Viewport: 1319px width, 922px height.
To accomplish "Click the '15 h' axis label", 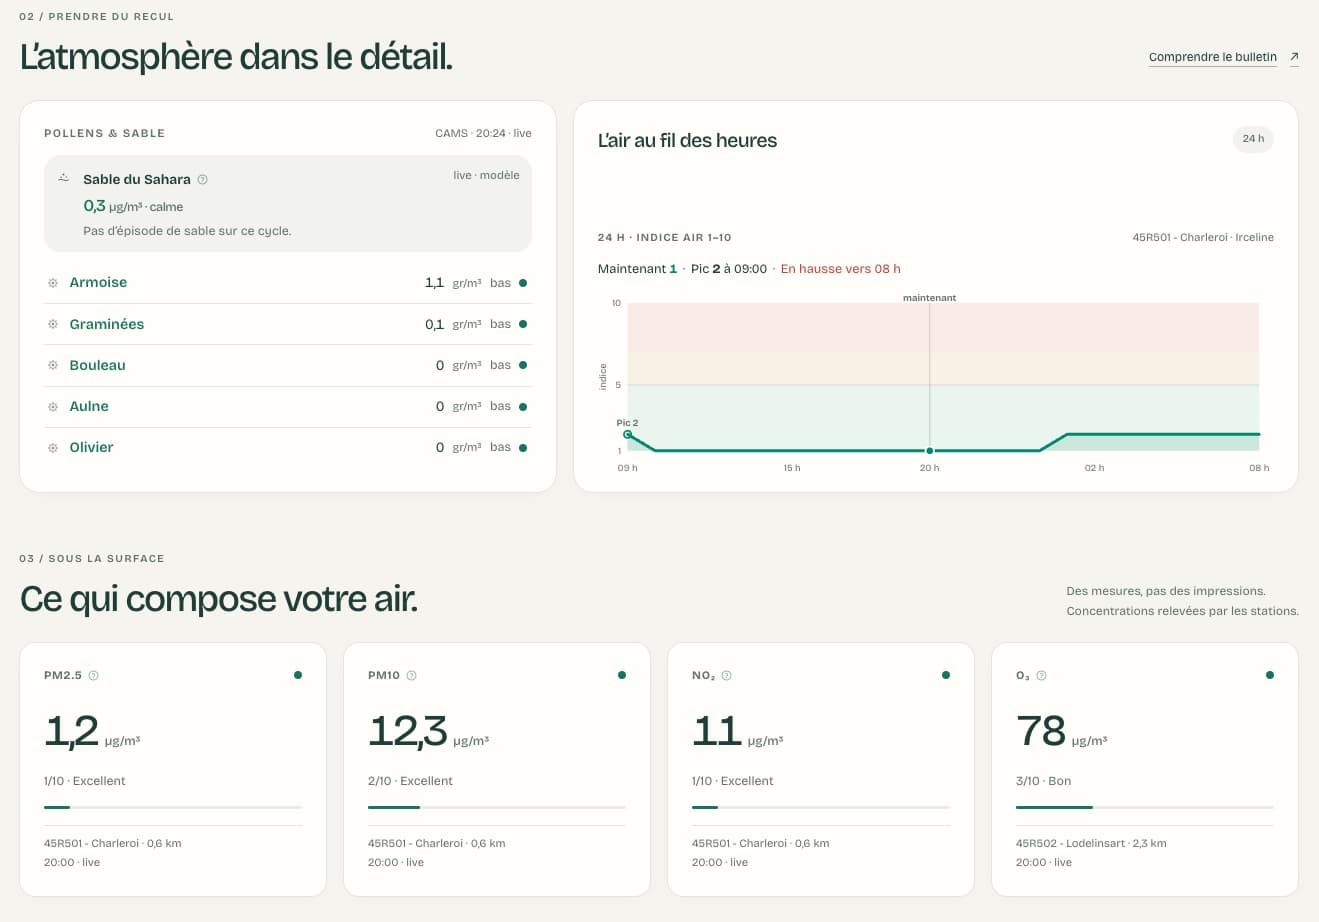I will (791, 468).
